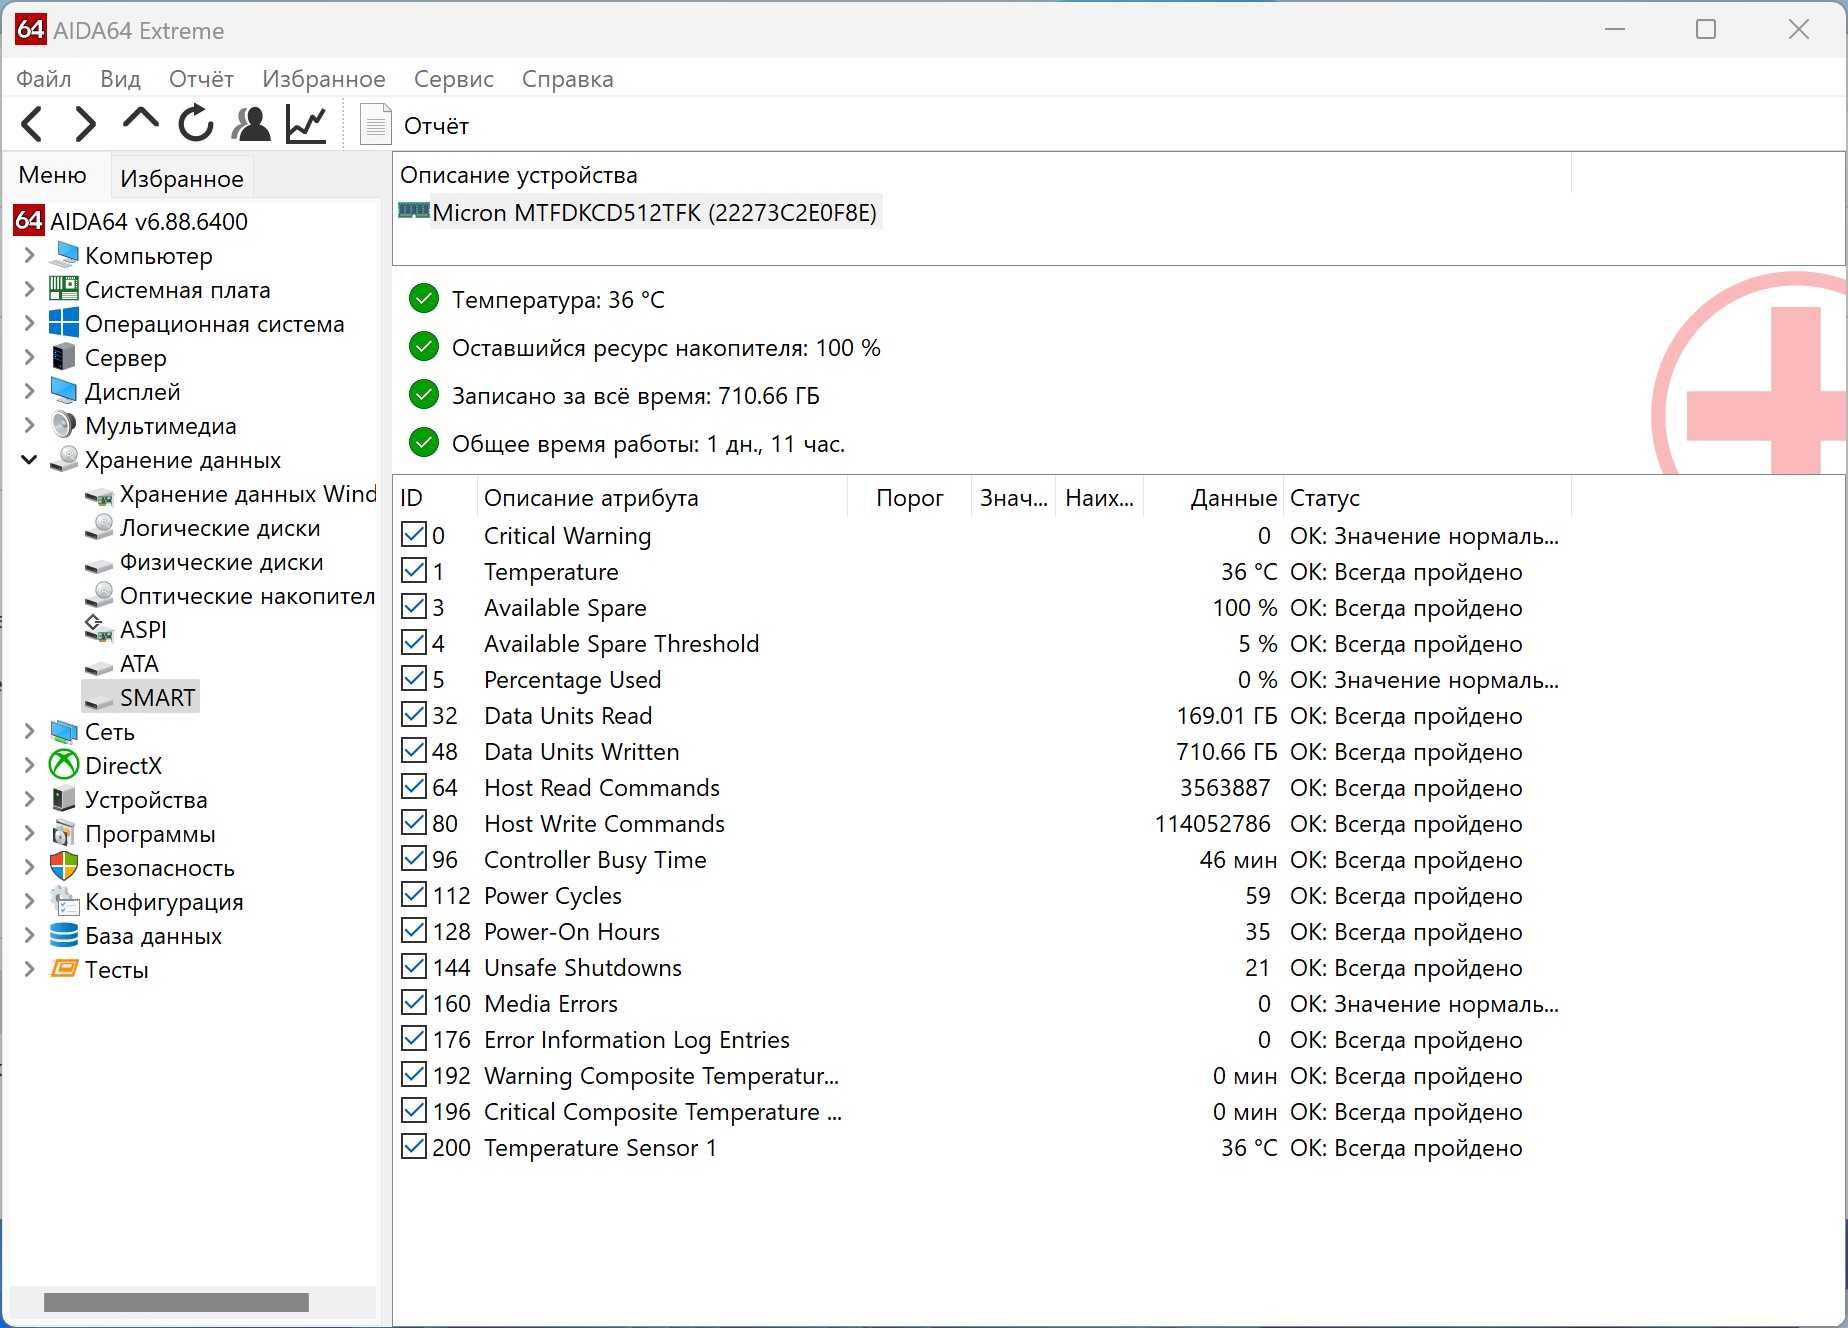This screenshot has width=1848, height=1328.
Task: Toggle the Unsafe Shutdowns checkbox
Action: (x=414, y=967)
